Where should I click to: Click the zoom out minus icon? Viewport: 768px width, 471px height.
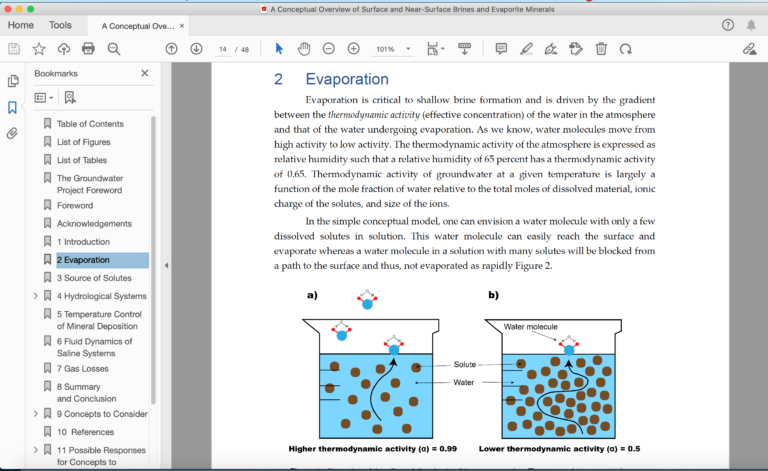(x=328, y=48)
